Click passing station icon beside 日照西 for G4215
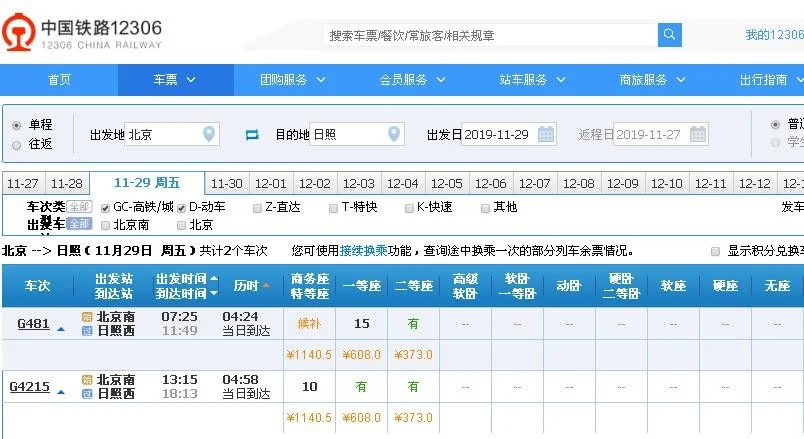Image resolution: width=804 pixels, height=439 pixels. coord(87,394)
